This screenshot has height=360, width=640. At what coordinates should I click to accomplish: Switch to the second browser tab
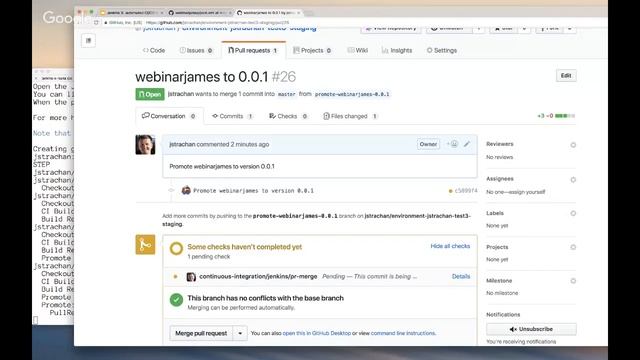tap(200, 13)
